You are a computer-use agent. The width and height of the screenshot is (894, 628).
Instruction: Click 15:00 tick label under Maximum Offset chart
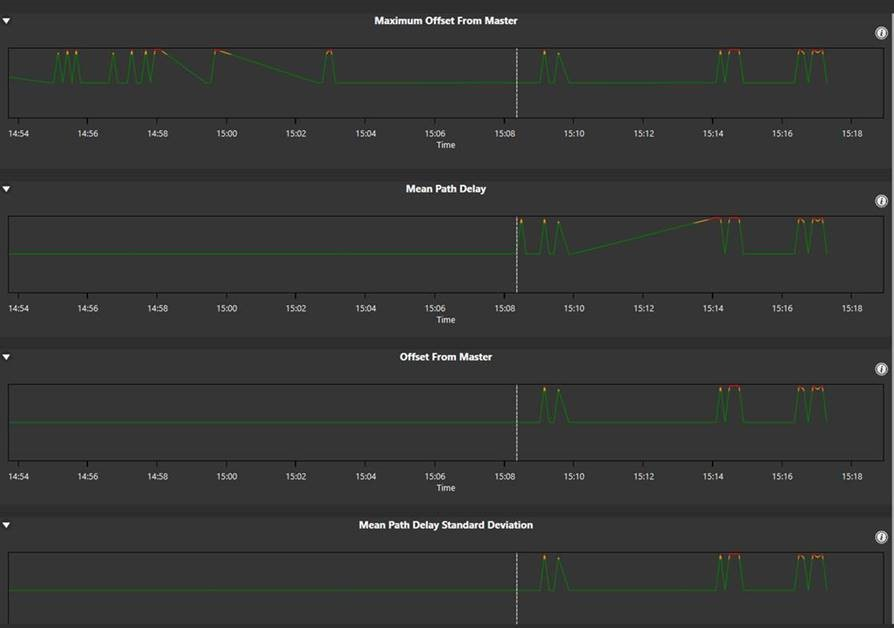coord(226,132)
